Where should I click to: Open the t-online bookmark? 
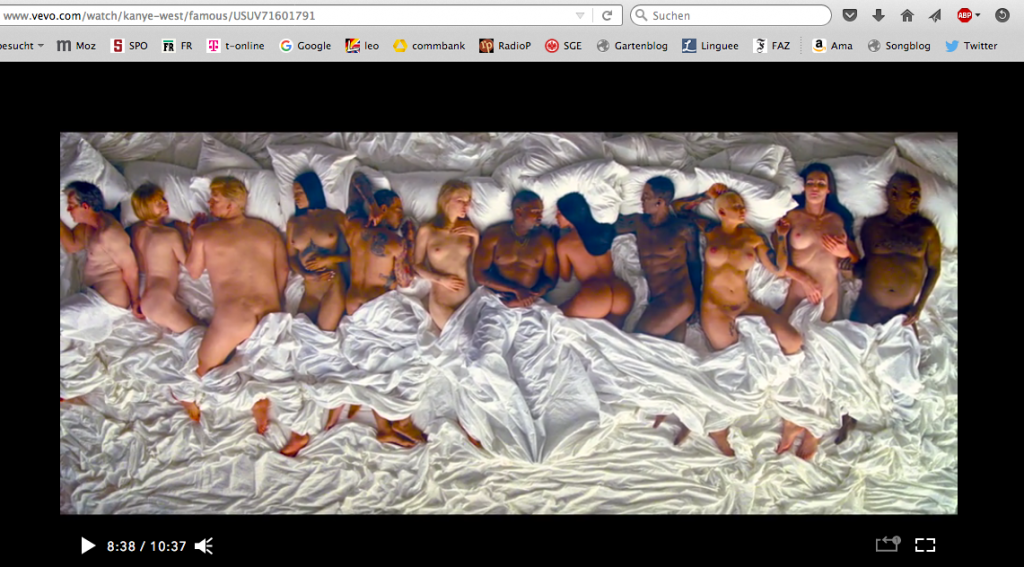[236, 46]
